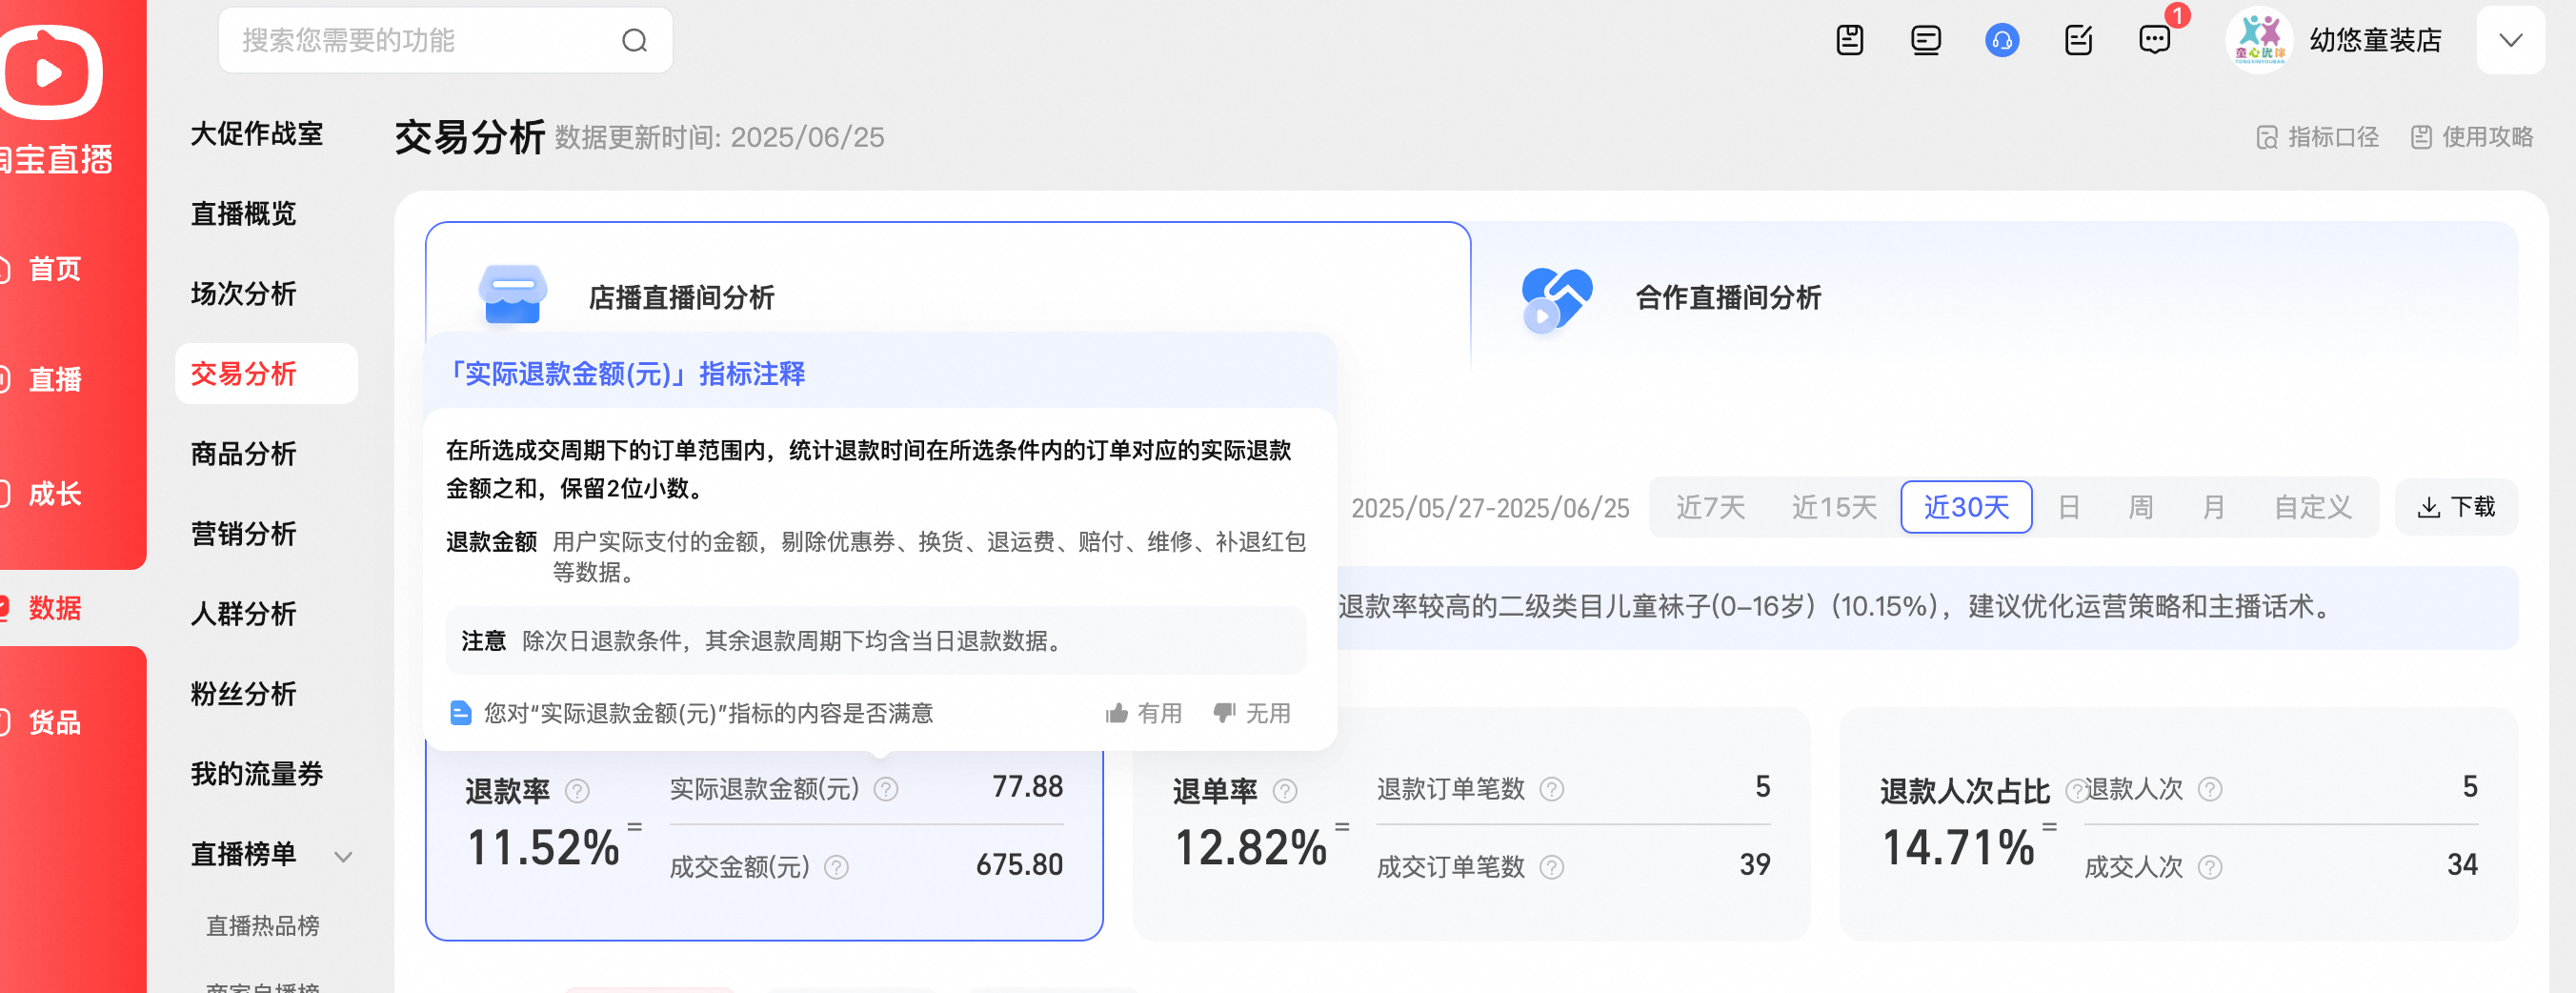Go to 货品 in red sidebar

[x=54, y=721]
